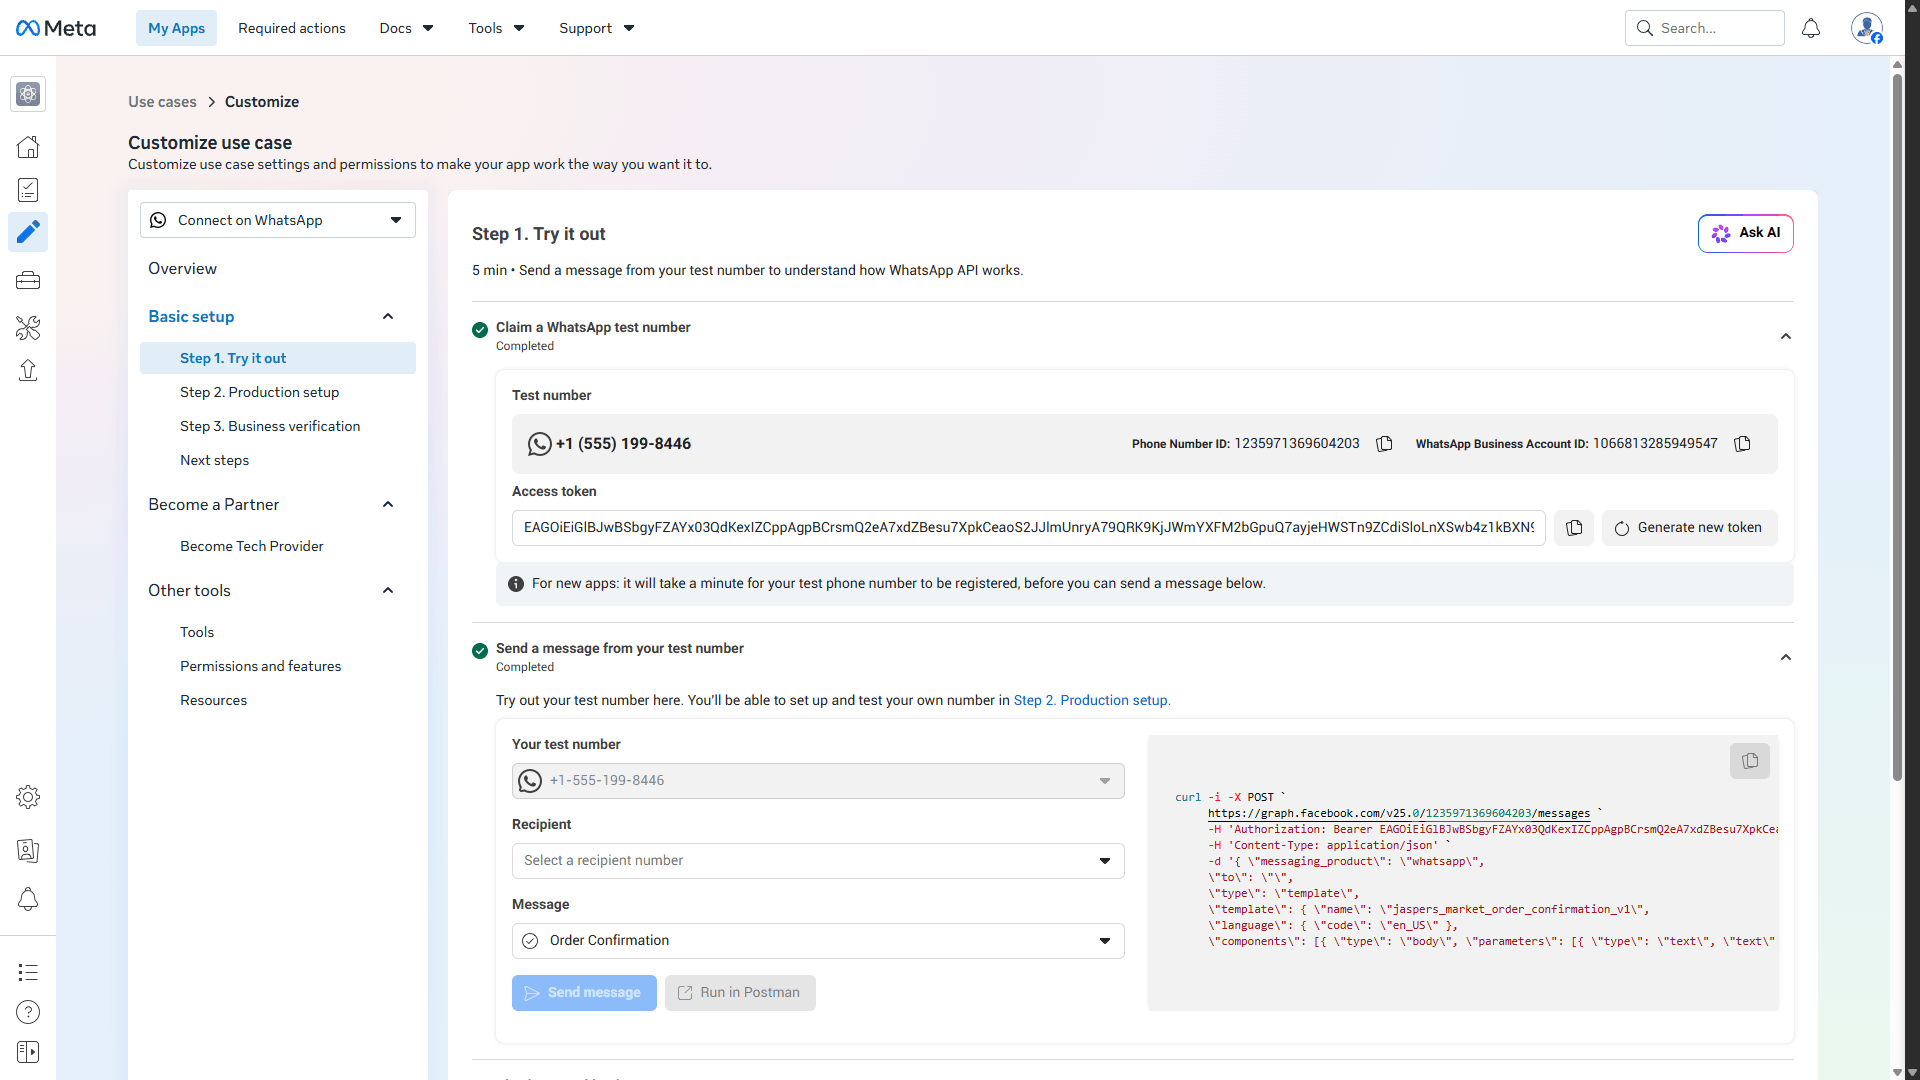
Task: Open the Docs menu
Action: (x=406, y=28)
